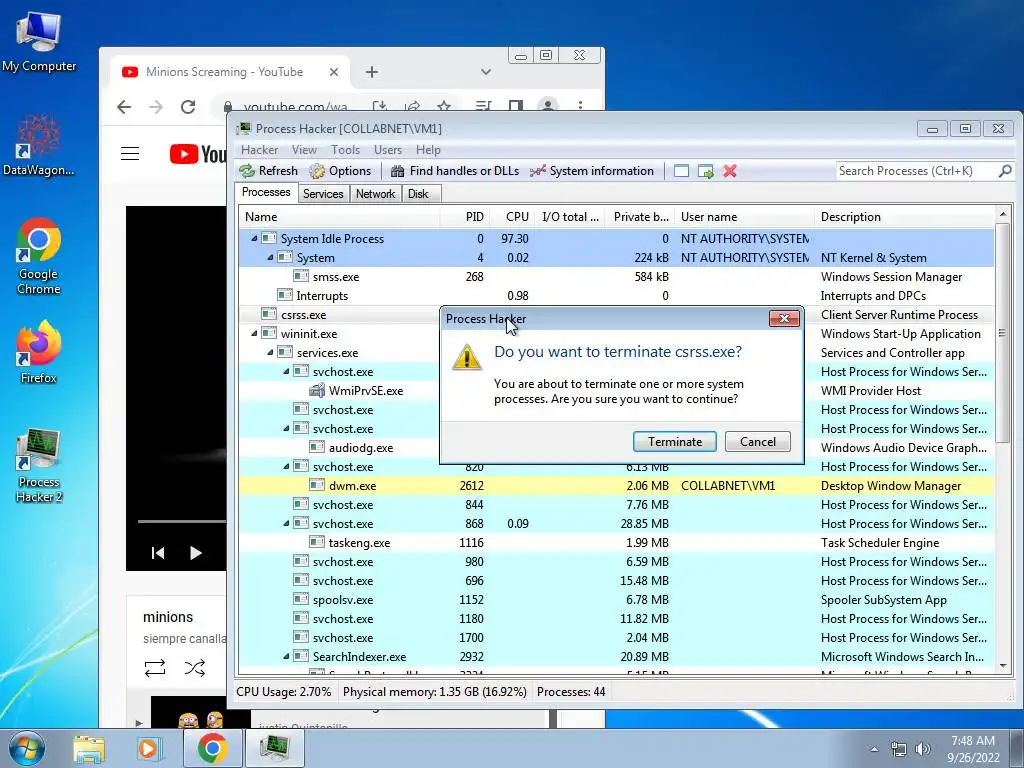The width and height of the screenshot is (1024, 768).
Task: Select the dwm.exe process row
Action: (x=616, y=485)
